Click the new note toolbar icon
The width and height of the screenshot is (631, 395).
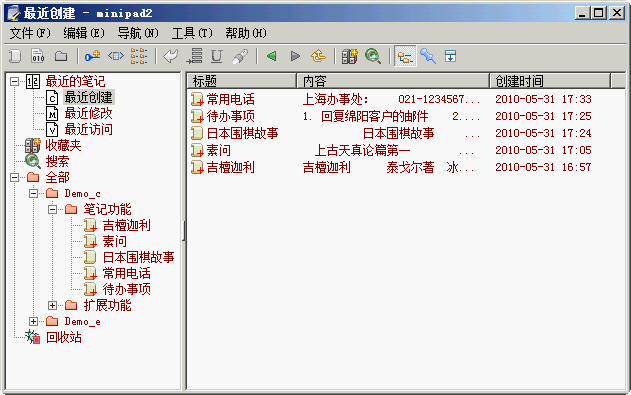pyautogui.click(x=15, y=56)
